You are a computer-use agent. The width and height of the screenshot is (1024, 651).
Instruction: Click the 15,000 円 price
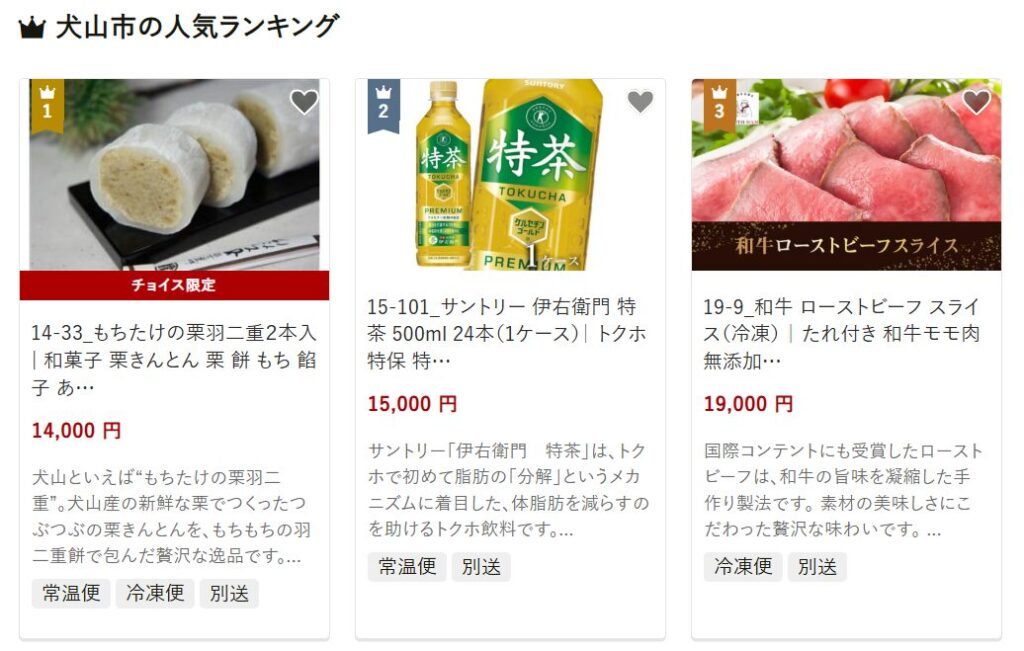(412, 404)
